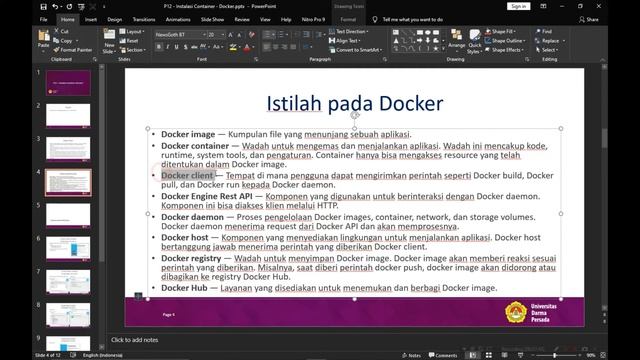
Task: Toggle Normal view button
Action: pos(473,355)
